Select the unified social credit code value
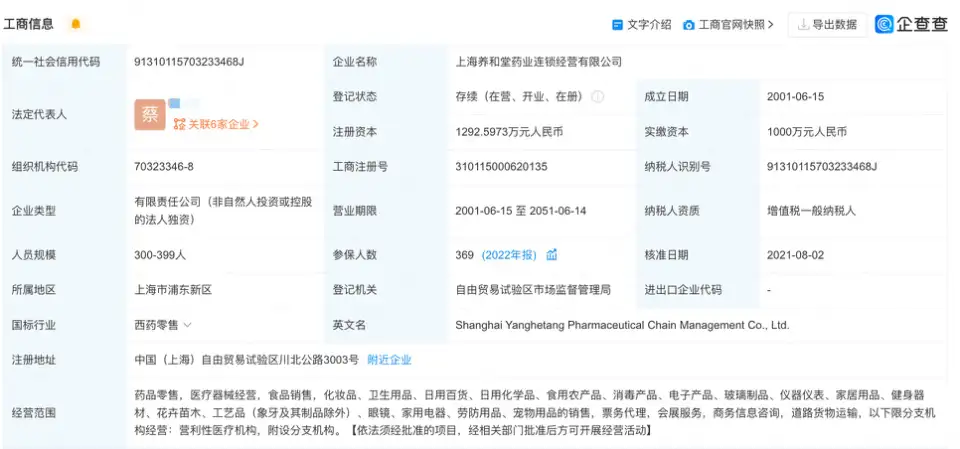The height and width of the screenshot is (449, 960). 189,62
